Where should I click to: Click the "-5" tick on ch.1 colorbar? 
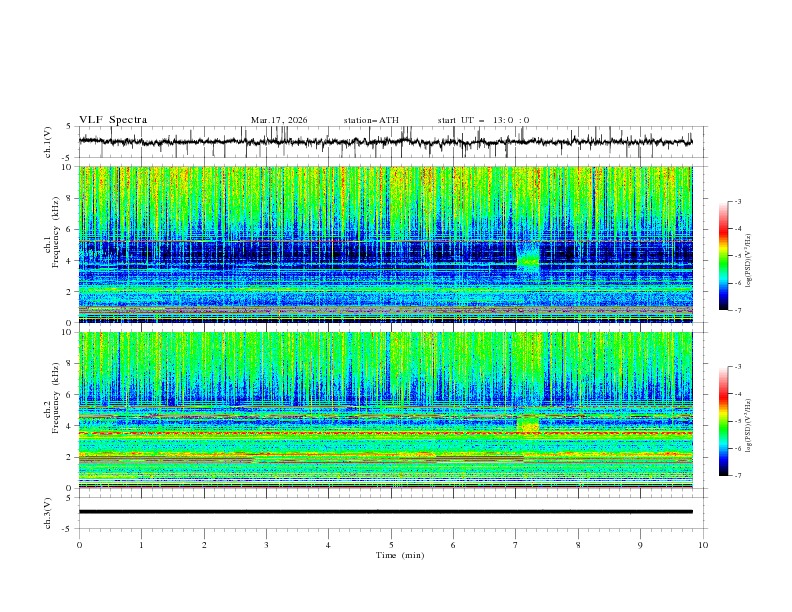[737, 256]
